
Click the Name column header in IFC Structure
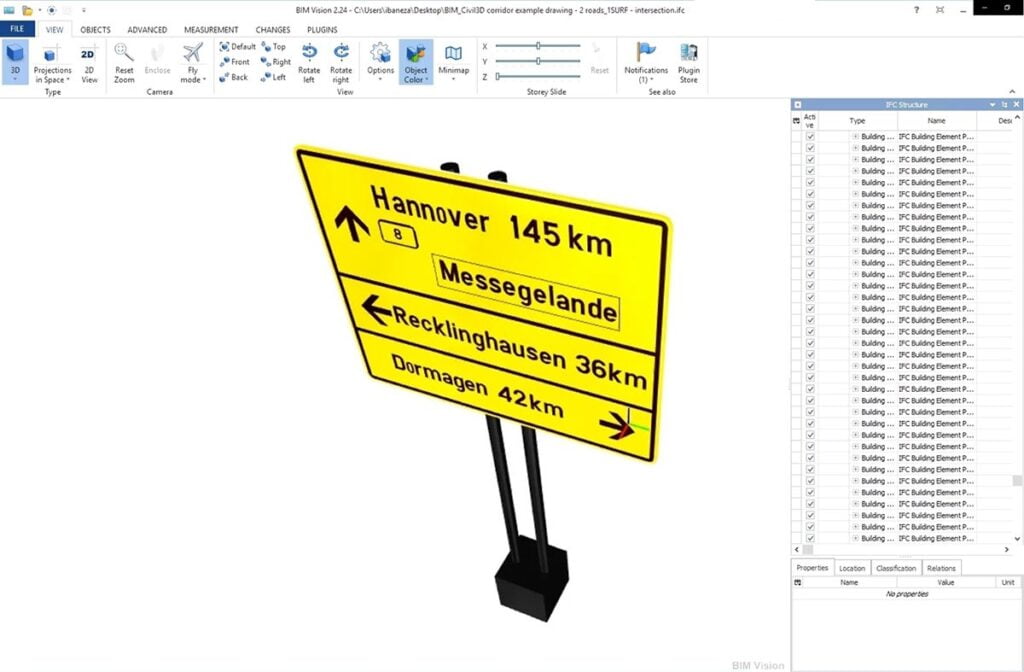[935, 120]
